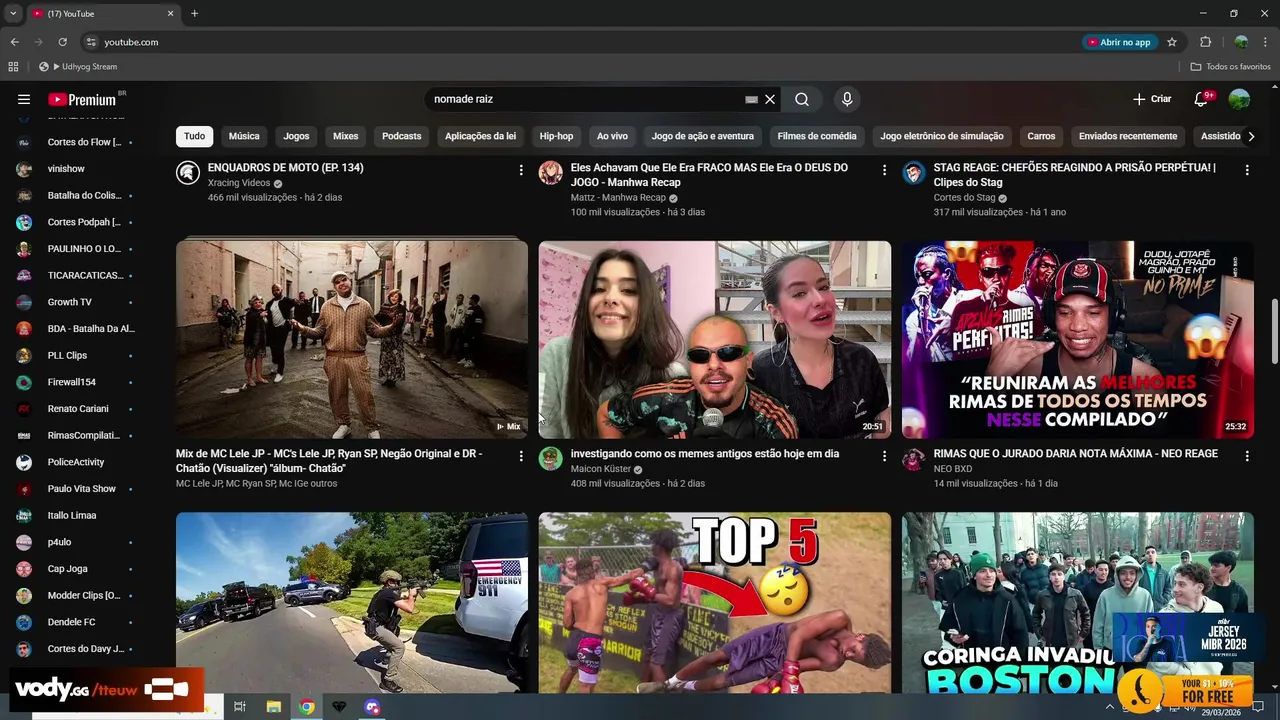The width and height of the screenshot is (1280, 720).
Task: Select the Ao vivo filter chip
Action: [612, 136]
